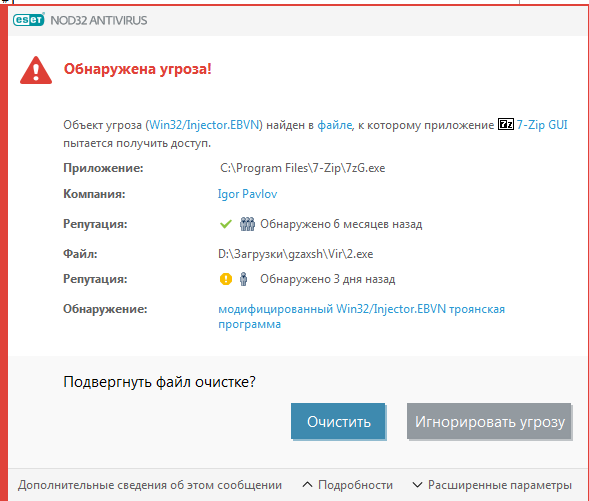Click the path C:\Program Files\7-Zip\7zG.exe
Image resolution: width=589 pixels, height=501 pixels.
tap(302, 168)
